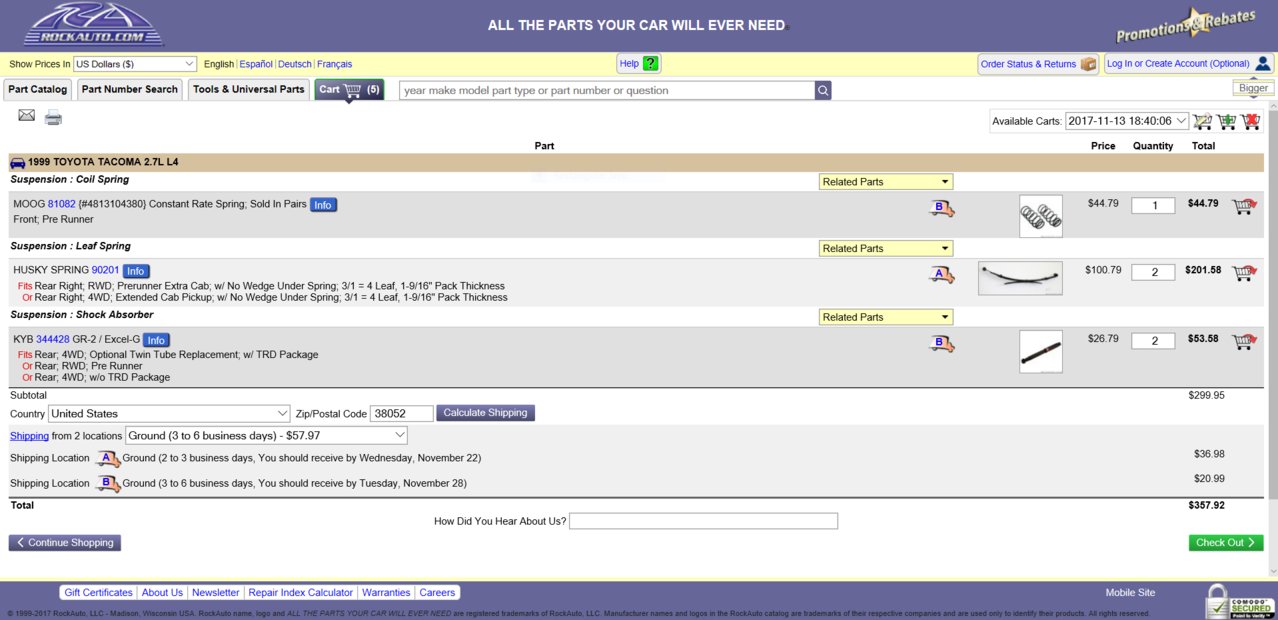The image size is (1278, 620).
Task: Click the add new cart icon
Action: (1227, 121)
